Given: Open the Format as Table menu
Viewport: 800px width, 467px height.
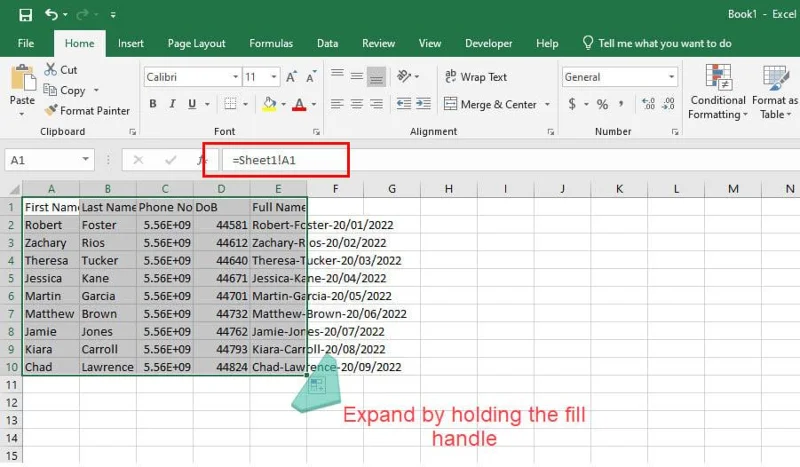Looking at the screenshot, I should point(774,92).
